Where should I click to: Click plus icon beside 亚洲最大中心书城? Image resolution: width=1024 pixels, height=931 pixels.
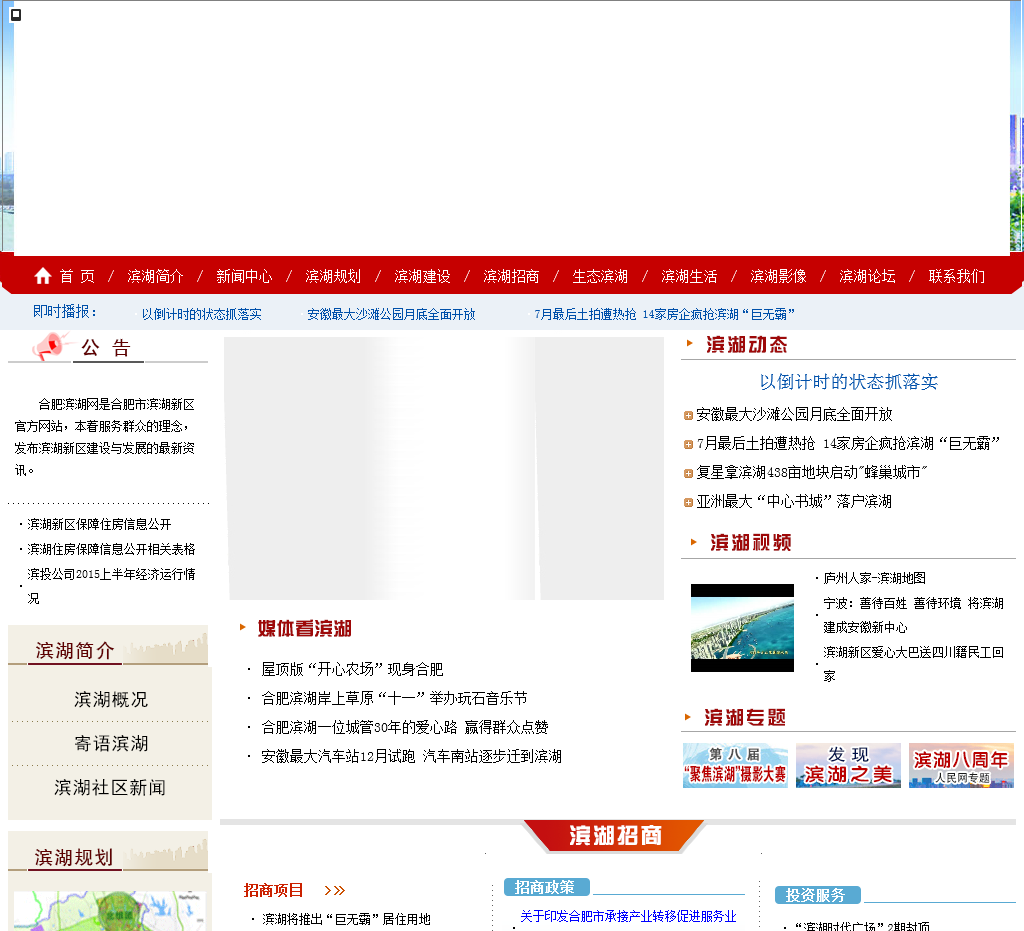(688, 503)
